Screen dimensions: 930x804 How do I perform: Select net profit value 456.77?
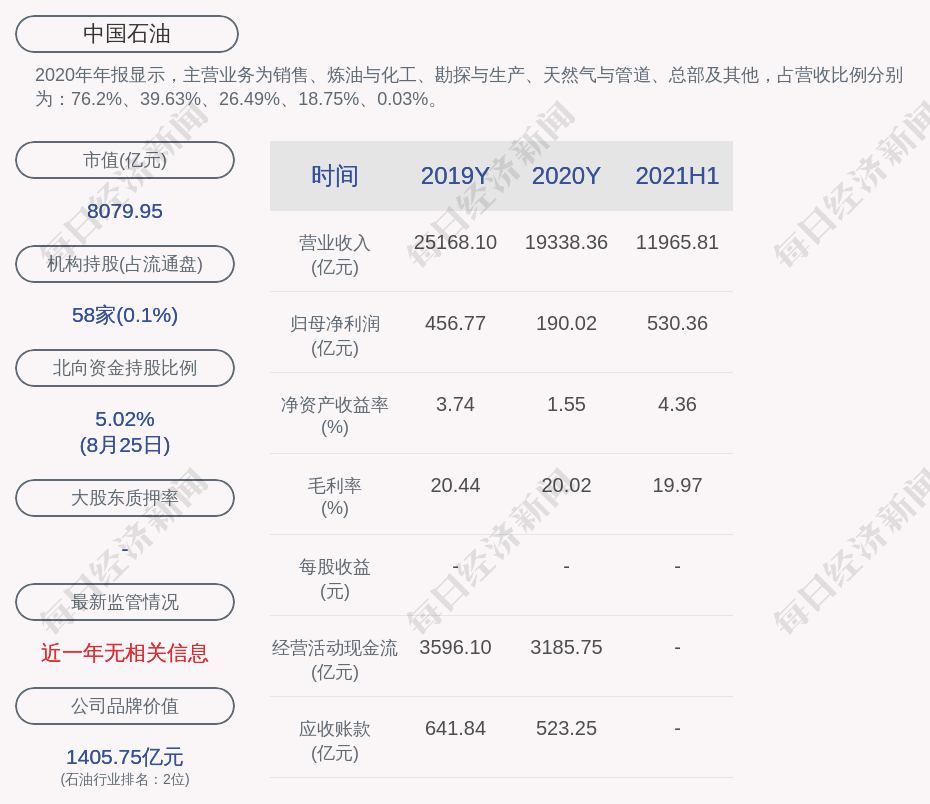click(x=456, y=323)
